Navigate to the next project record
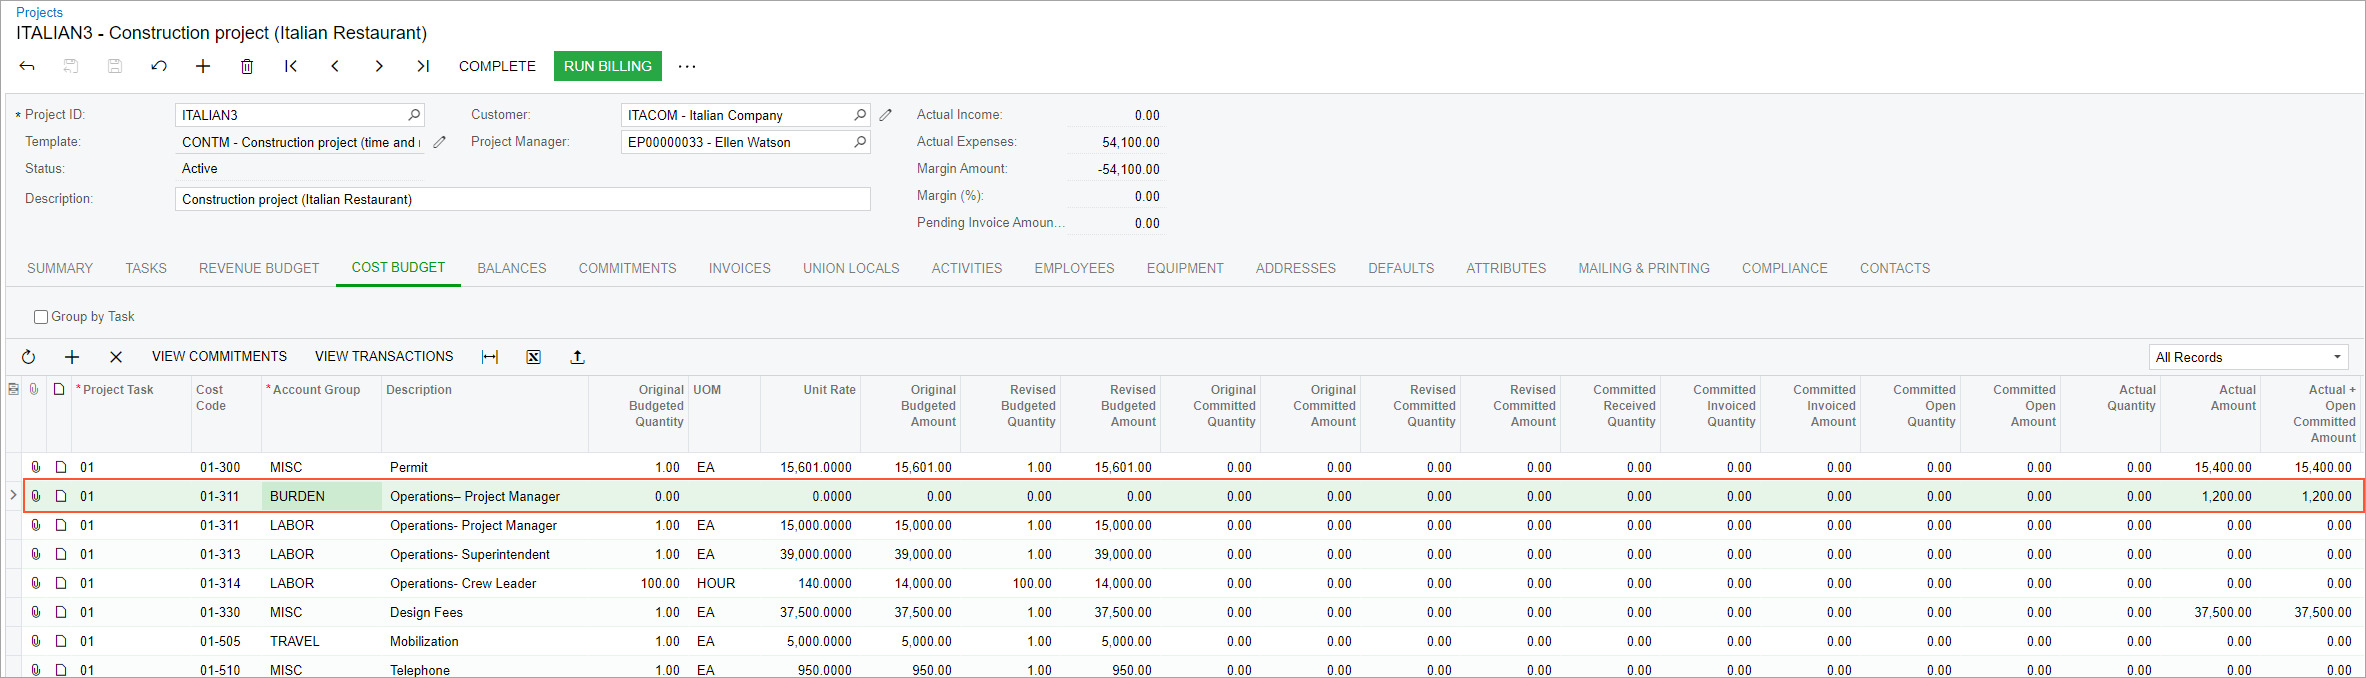This screenshot has width=2366, height=678. click(379, 66)
